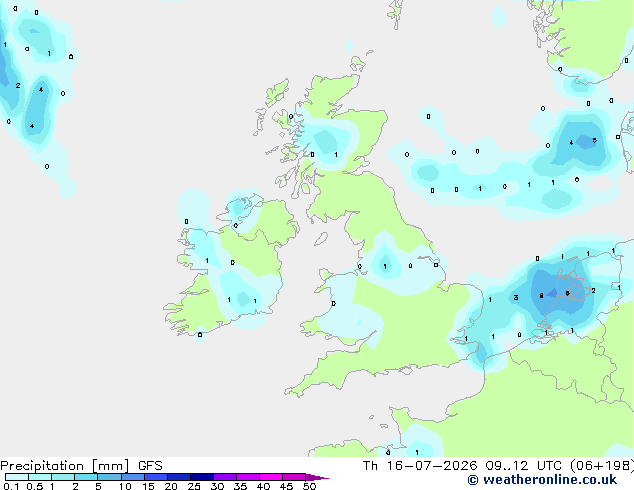Viewport: 634px width, 490px height.
Task: Pick the dark navy 25 mm legend swatch
Action: (x=202, y=477)
